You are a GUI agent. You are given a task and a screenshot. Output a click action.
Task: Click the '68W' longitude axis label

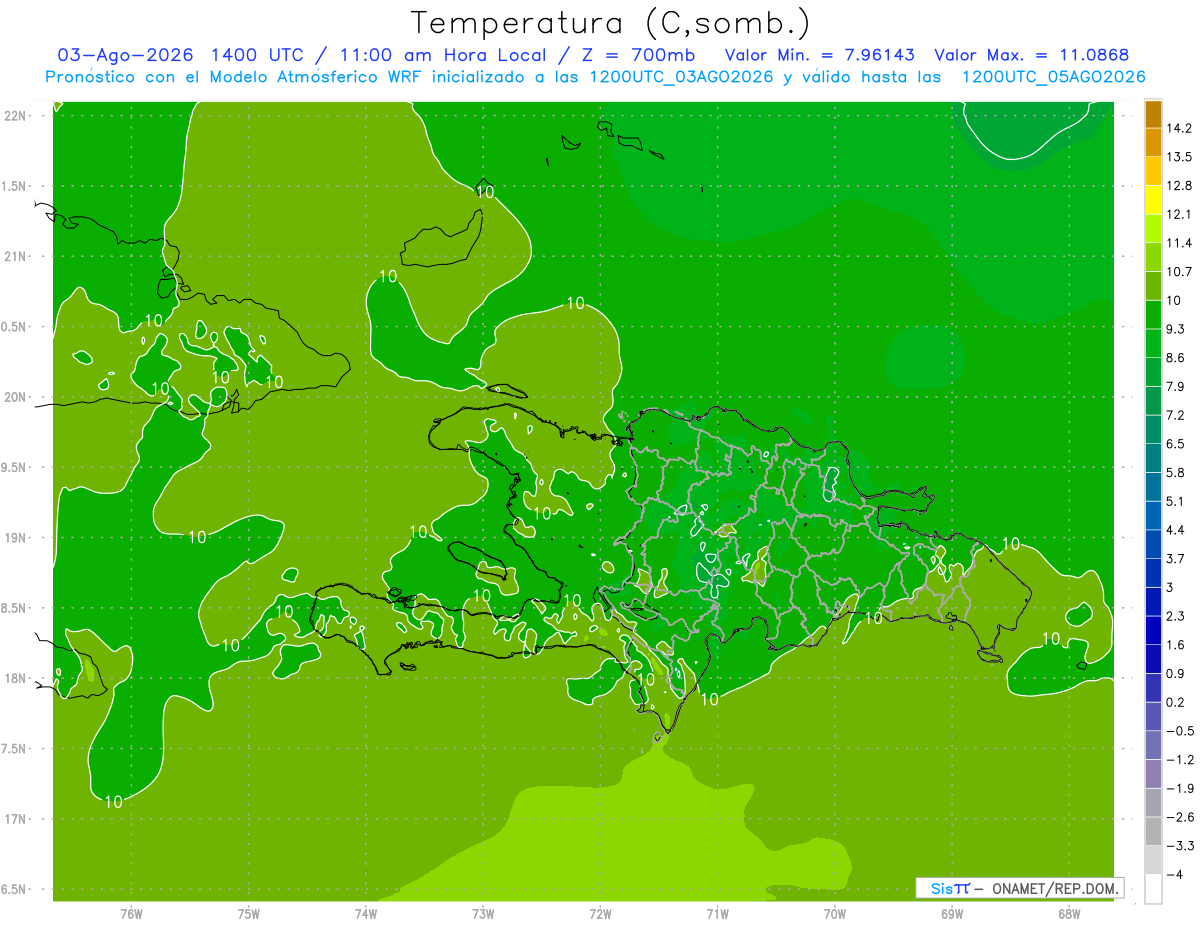pos(1069,913)
